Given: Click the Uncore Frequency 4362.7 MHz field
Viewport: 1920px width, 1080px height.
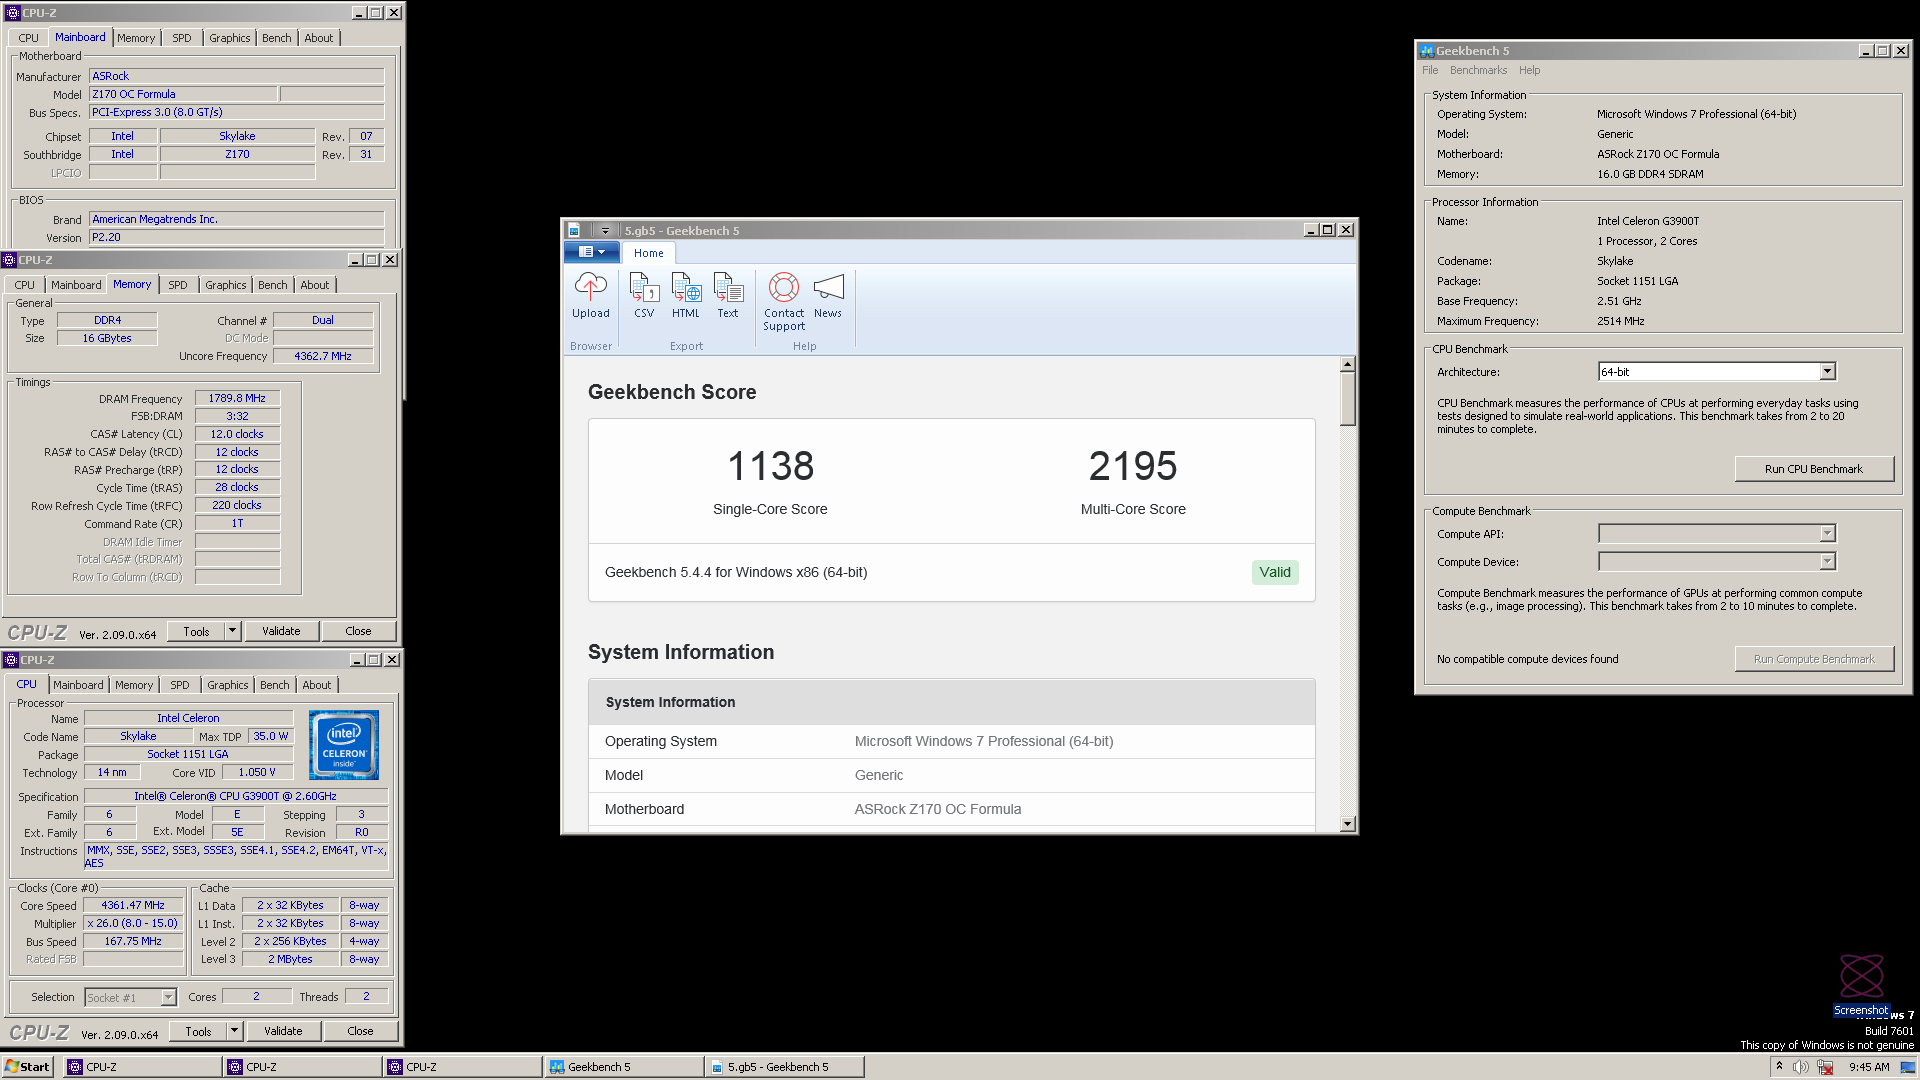Looking at the screenshot, I should click(323, 356).
